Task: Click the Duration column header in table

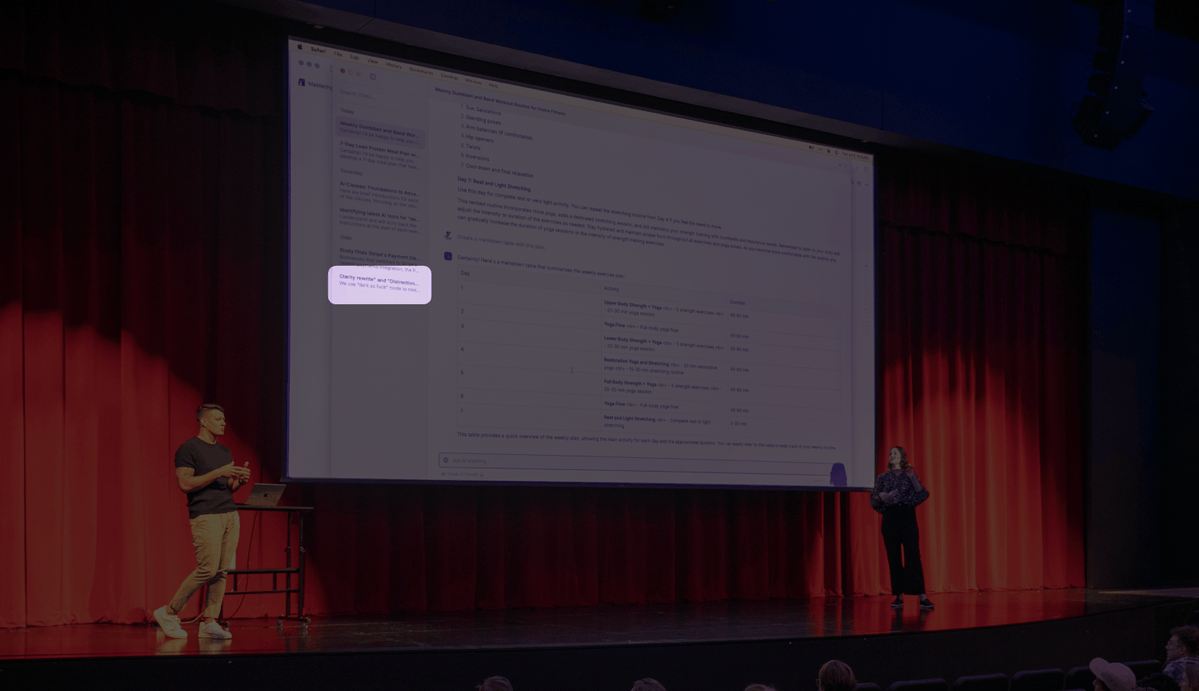Action: [x=738, y=303]
